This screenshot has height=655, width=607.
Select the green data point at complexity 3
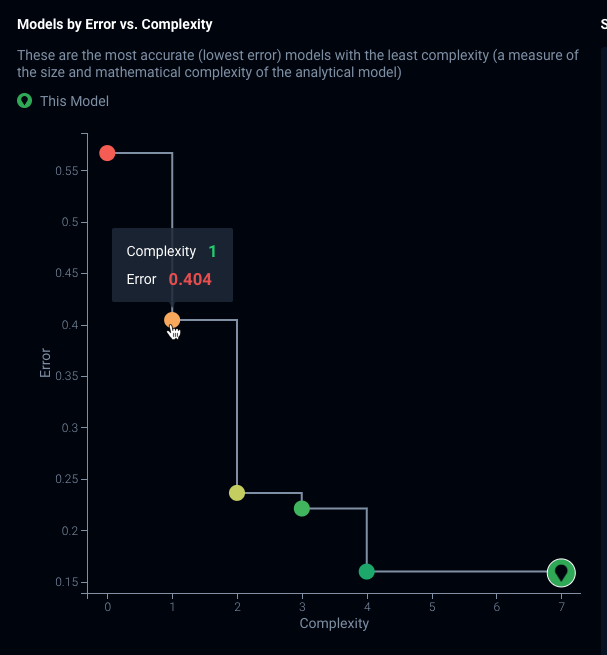click(302, 508)
